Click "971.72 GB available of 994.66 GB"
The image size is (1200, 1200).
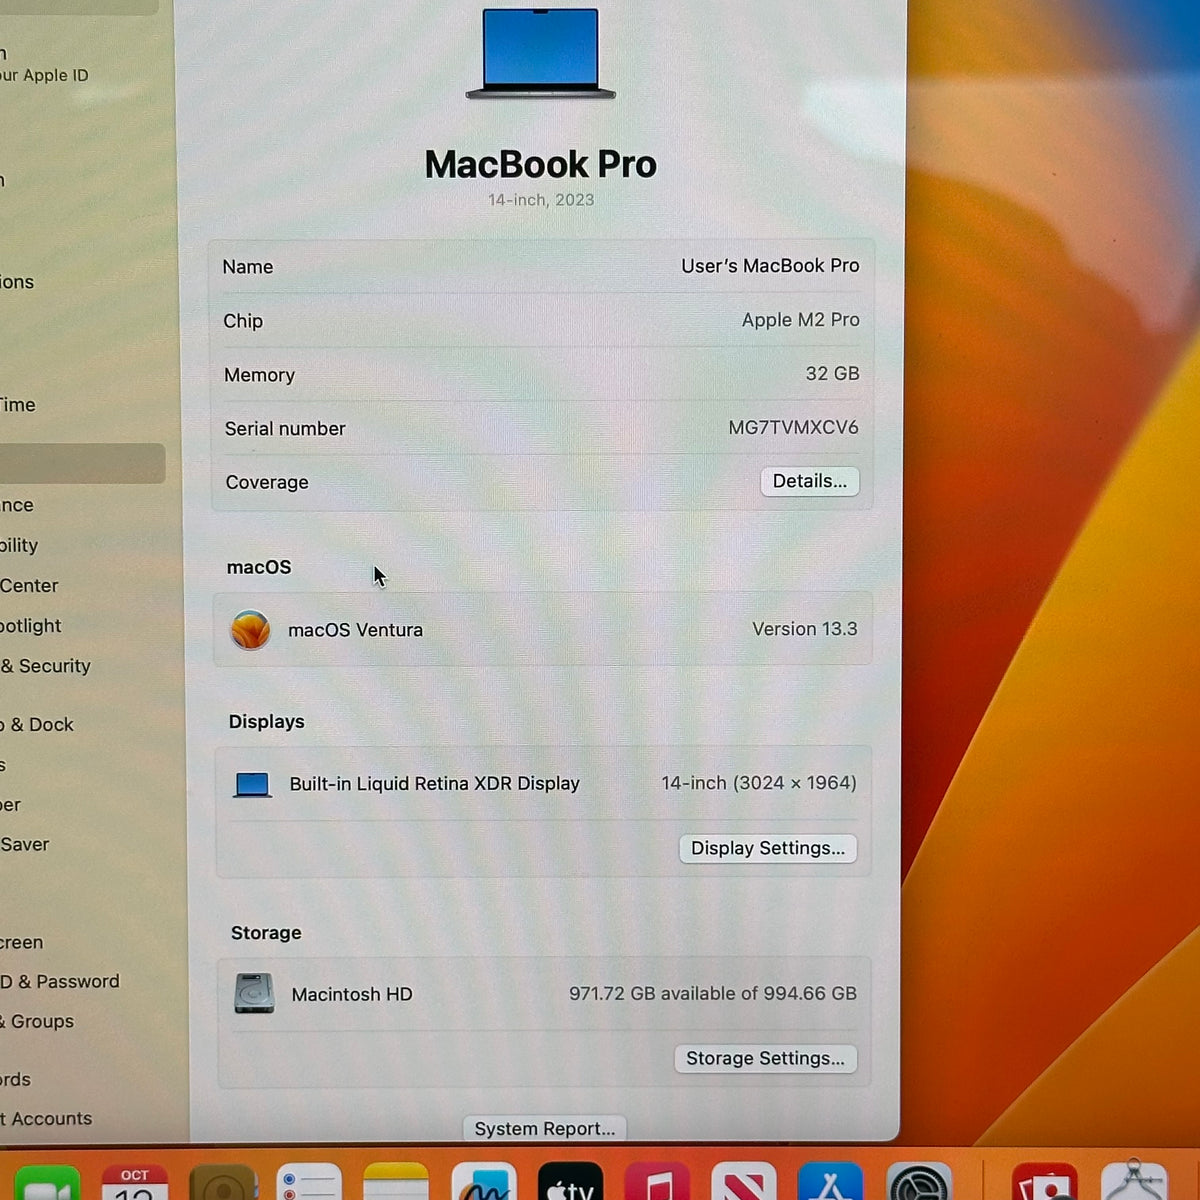pyautogui.click(x=713, y=993)
